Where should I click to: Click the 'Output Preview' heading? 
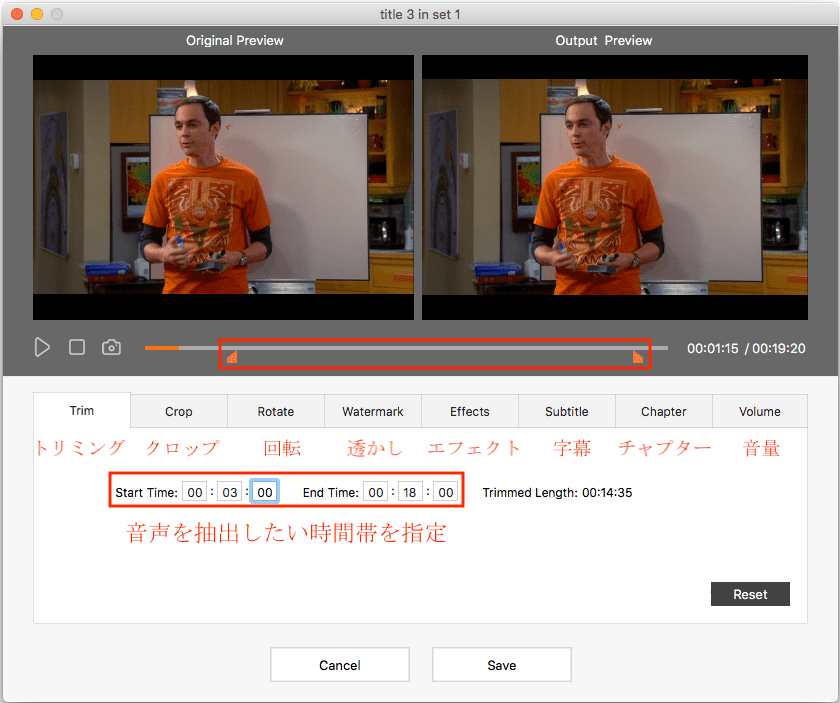[x=604, y=40]
